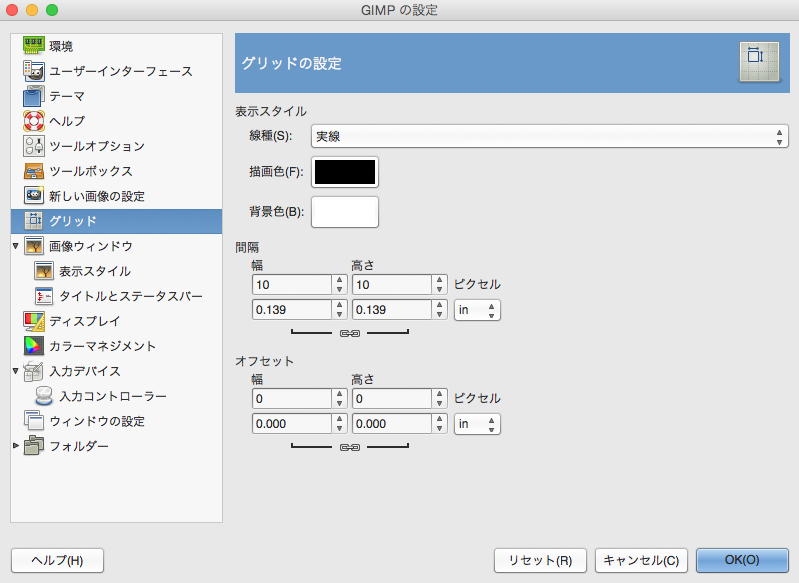This screenshot has height=583, width=799.
Task: Click the ウィンドウの設定 icon
Action: 34,421
